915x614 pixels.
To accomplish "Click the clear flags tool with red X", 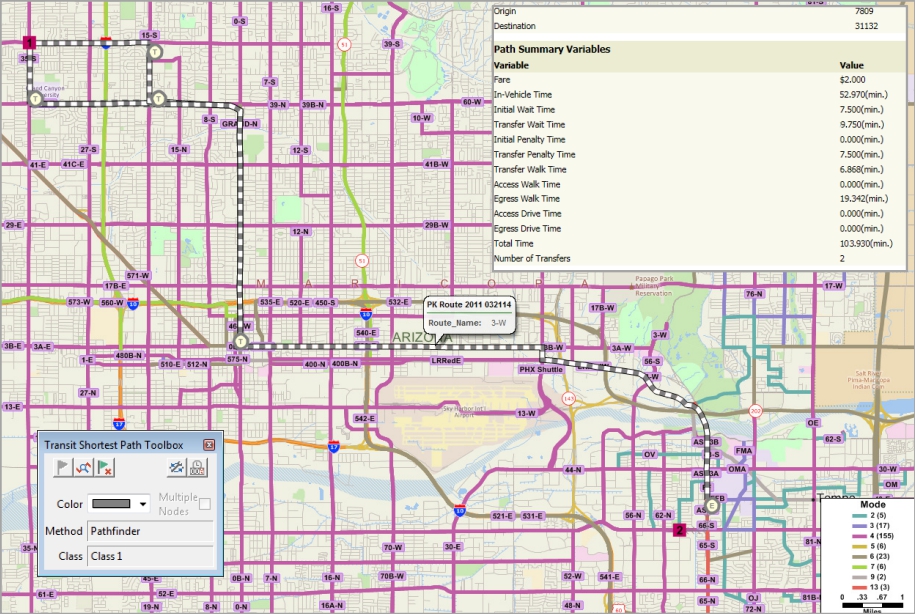I will pos(104,467).
